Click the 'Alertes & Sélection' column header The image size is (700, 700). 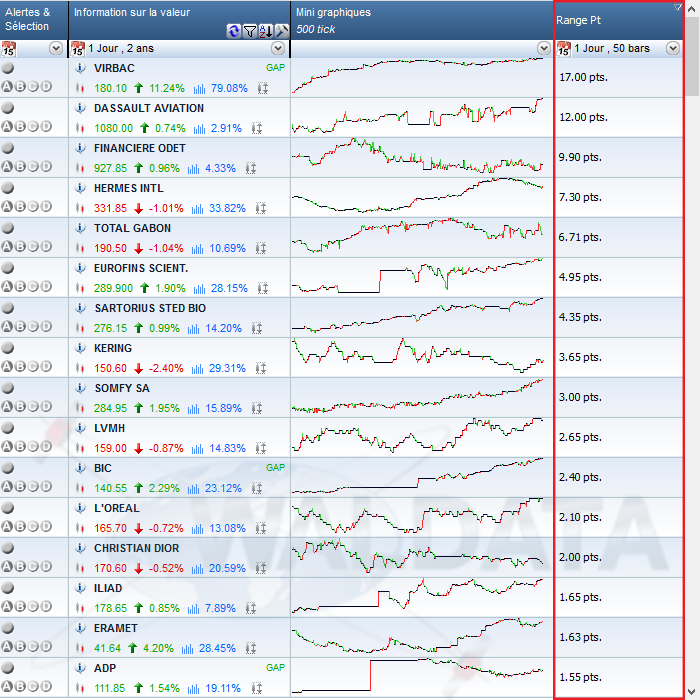pyautogui.click(x=34, y=20)
